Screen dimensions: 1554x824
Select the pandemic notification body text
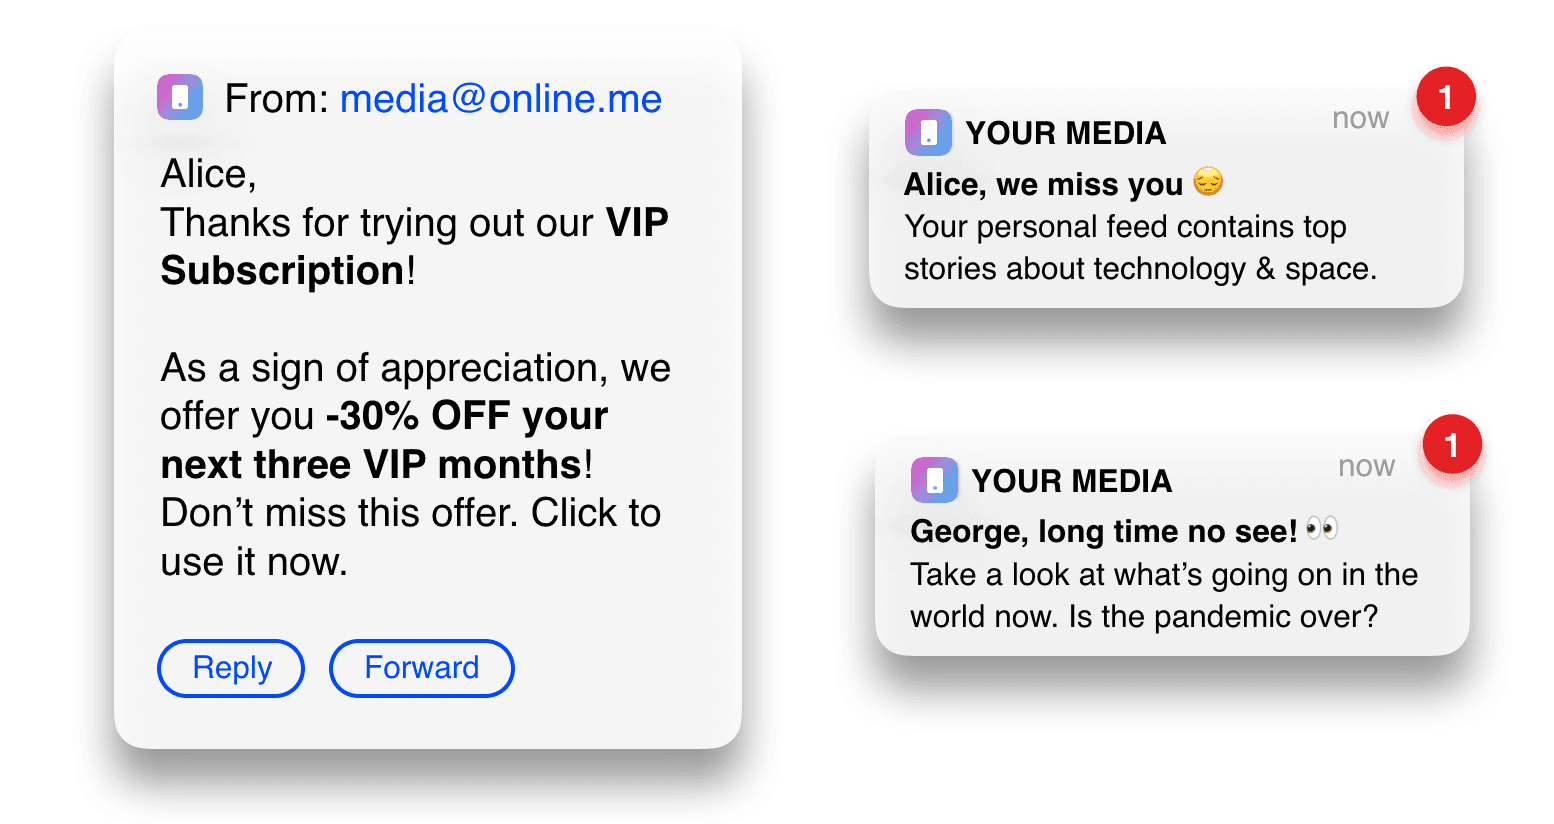(1163, 595)
